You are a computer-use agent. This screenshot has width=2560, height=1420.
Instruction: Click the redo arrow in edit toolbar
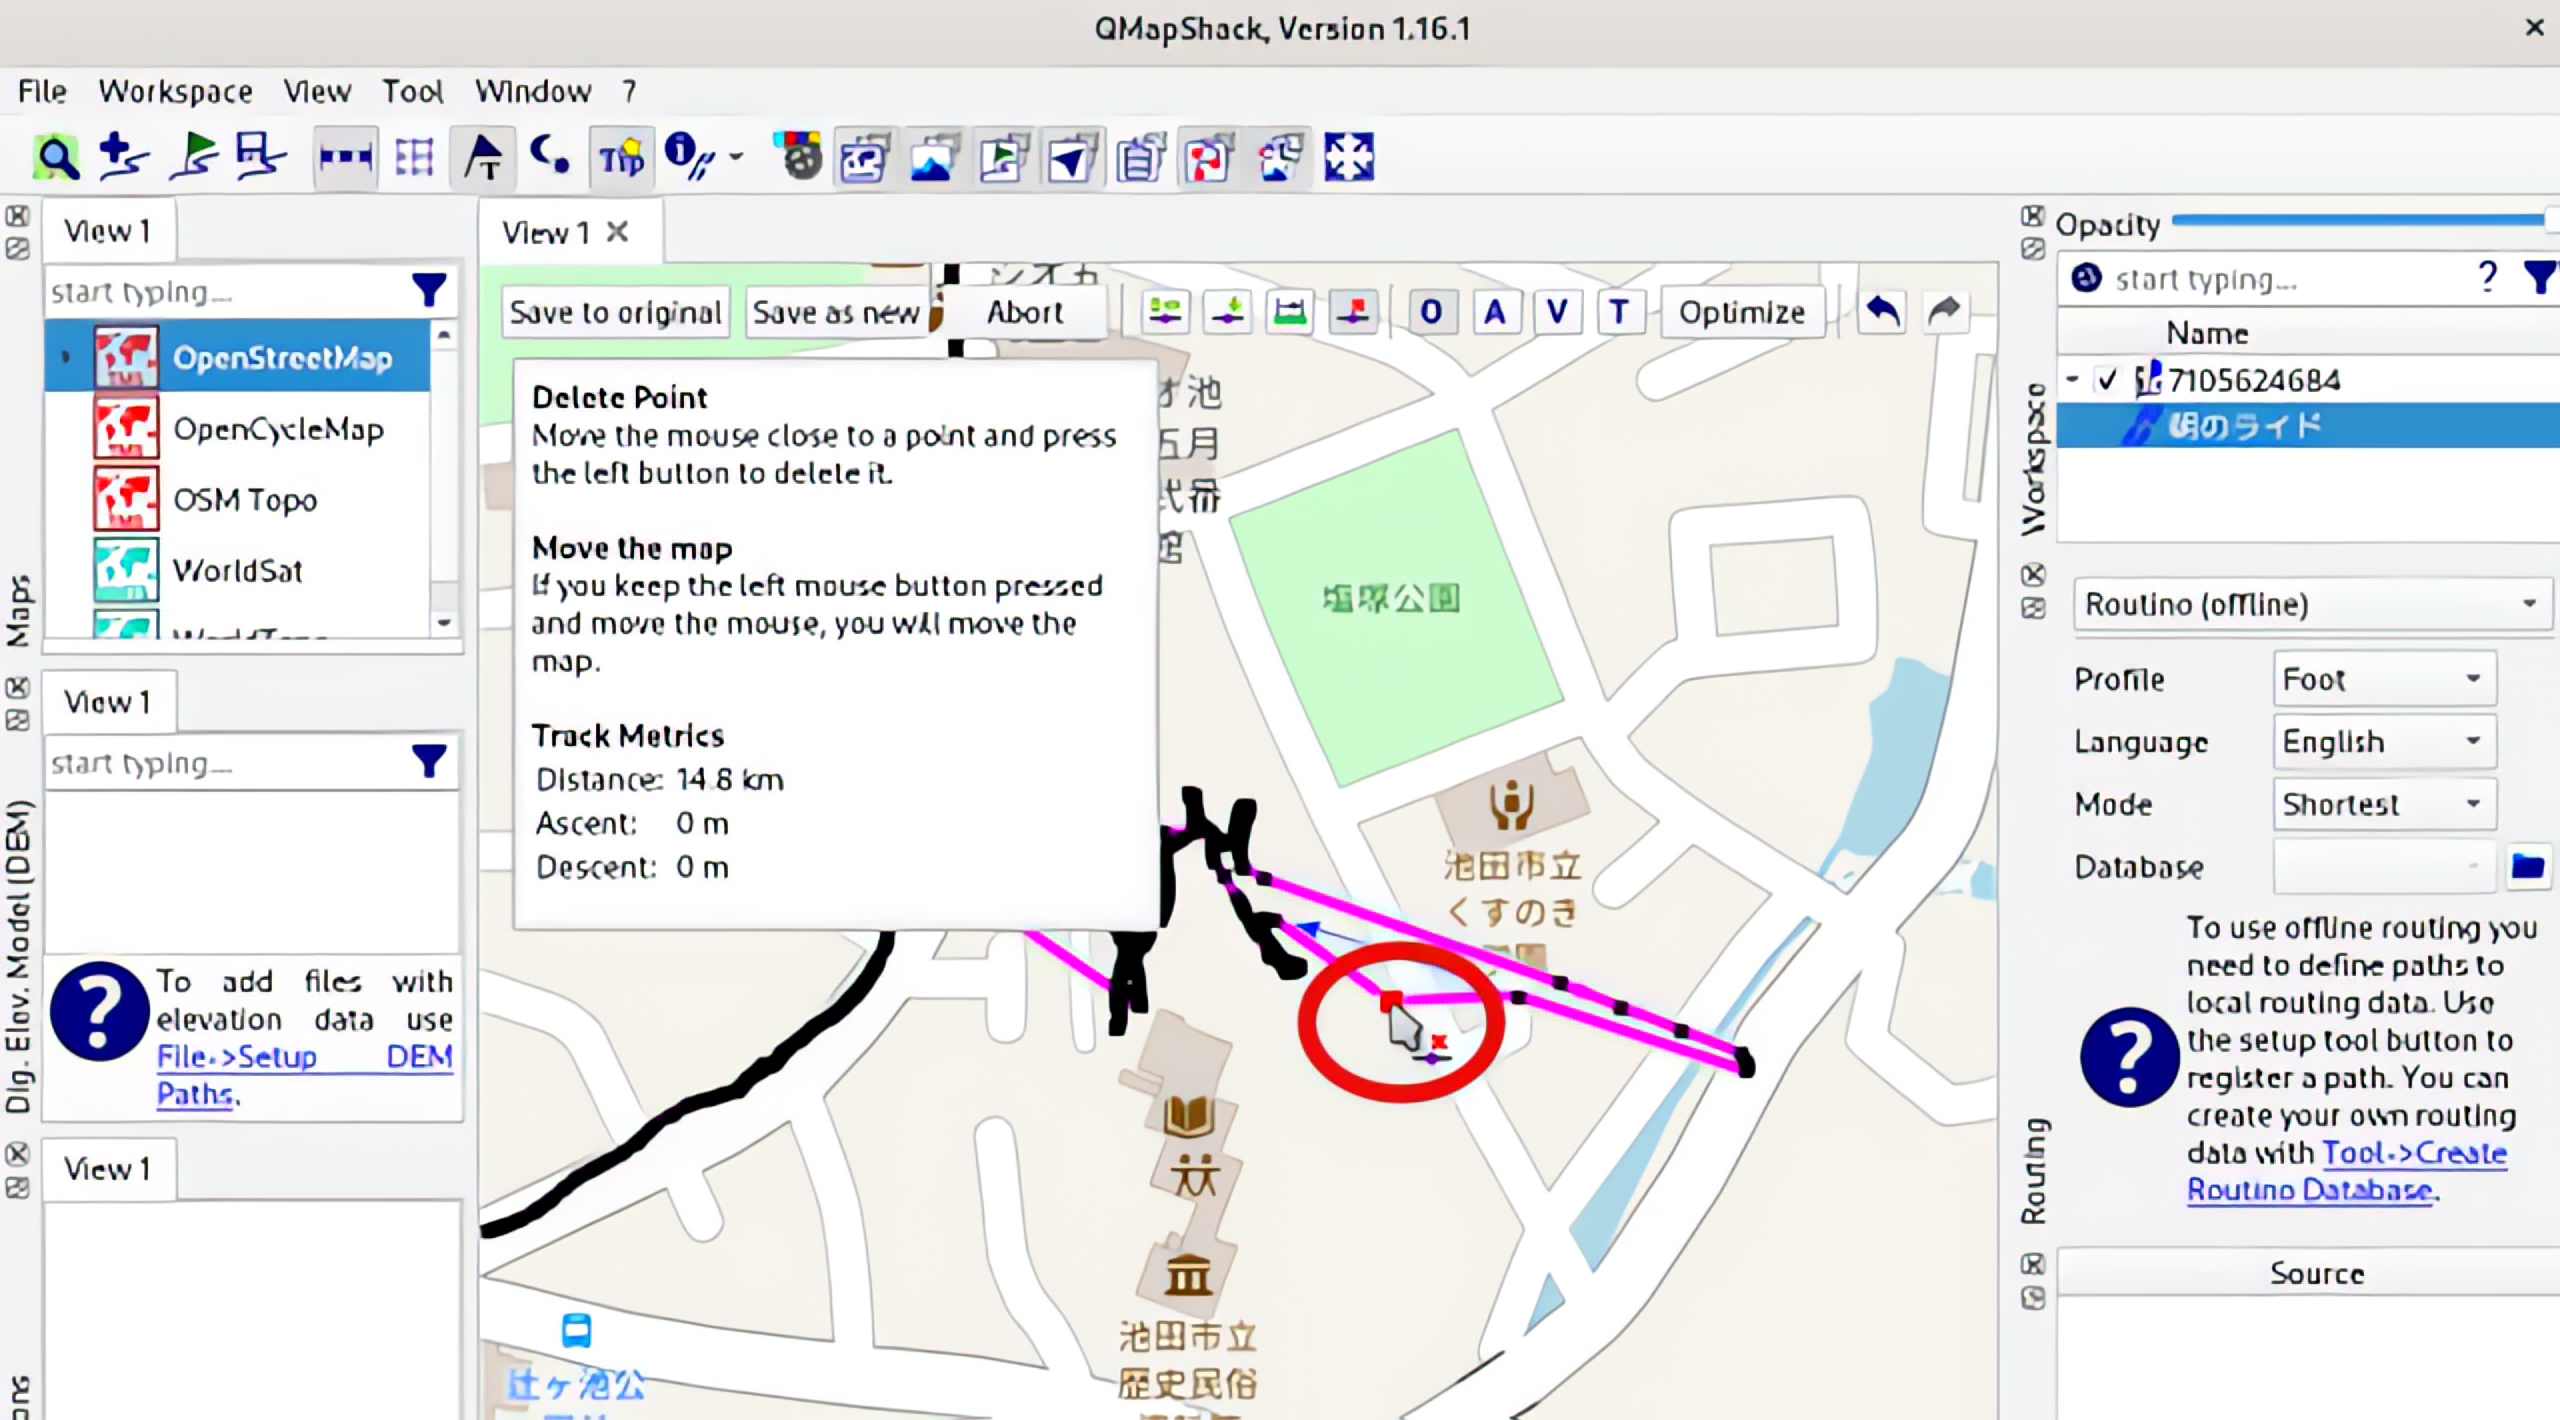pyautogui.click(x=1944, y=312)
